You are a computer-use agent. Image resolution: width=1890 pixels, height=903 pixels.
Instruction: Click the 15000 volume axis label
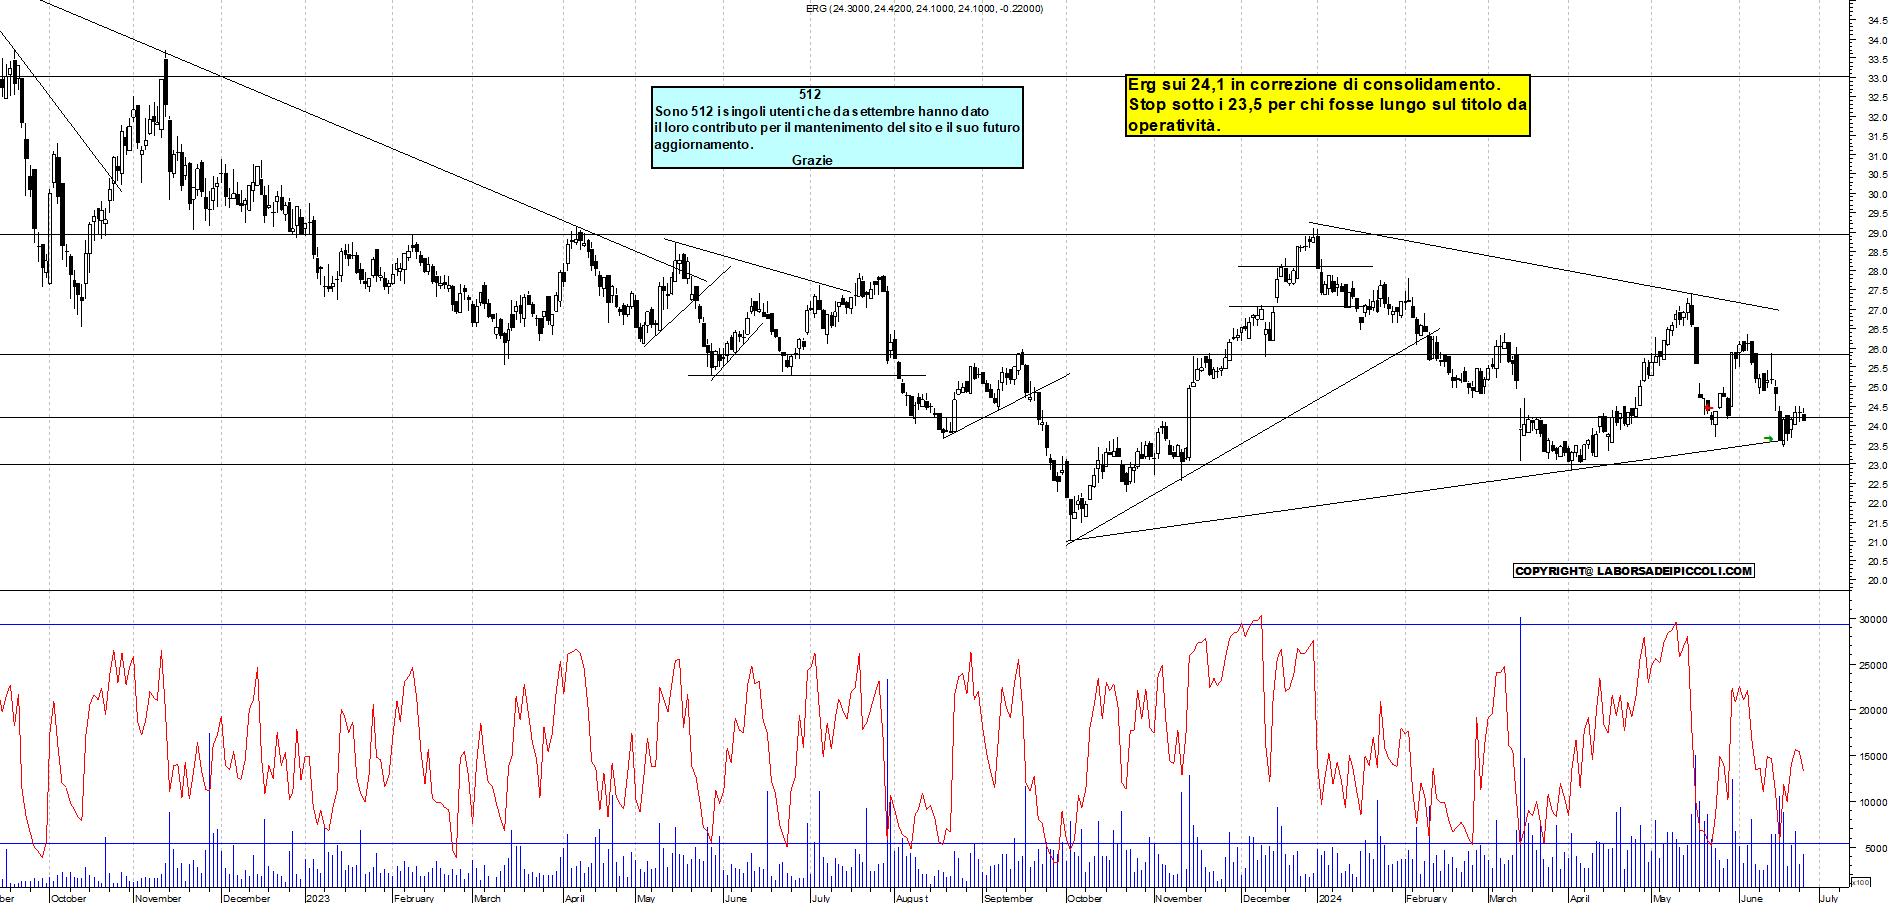pyautogui.click(x=1873, y=757)
